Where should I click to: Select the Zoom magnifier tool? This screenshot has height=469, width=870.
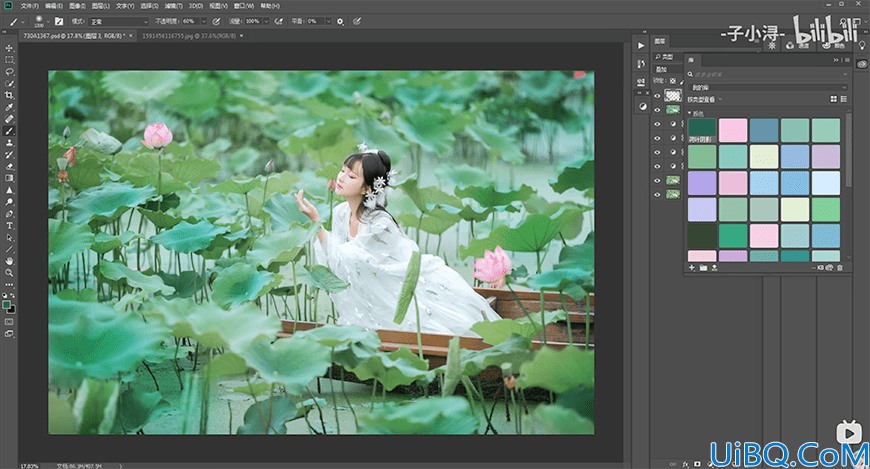(9, 273)
